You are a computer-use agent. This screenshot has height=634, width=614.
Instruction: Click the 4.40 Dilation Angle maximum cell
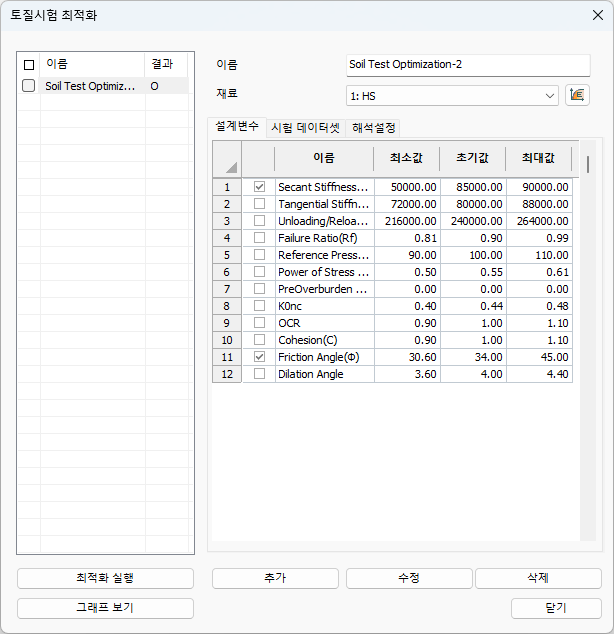pyautogui.click(x=540, y=374)
